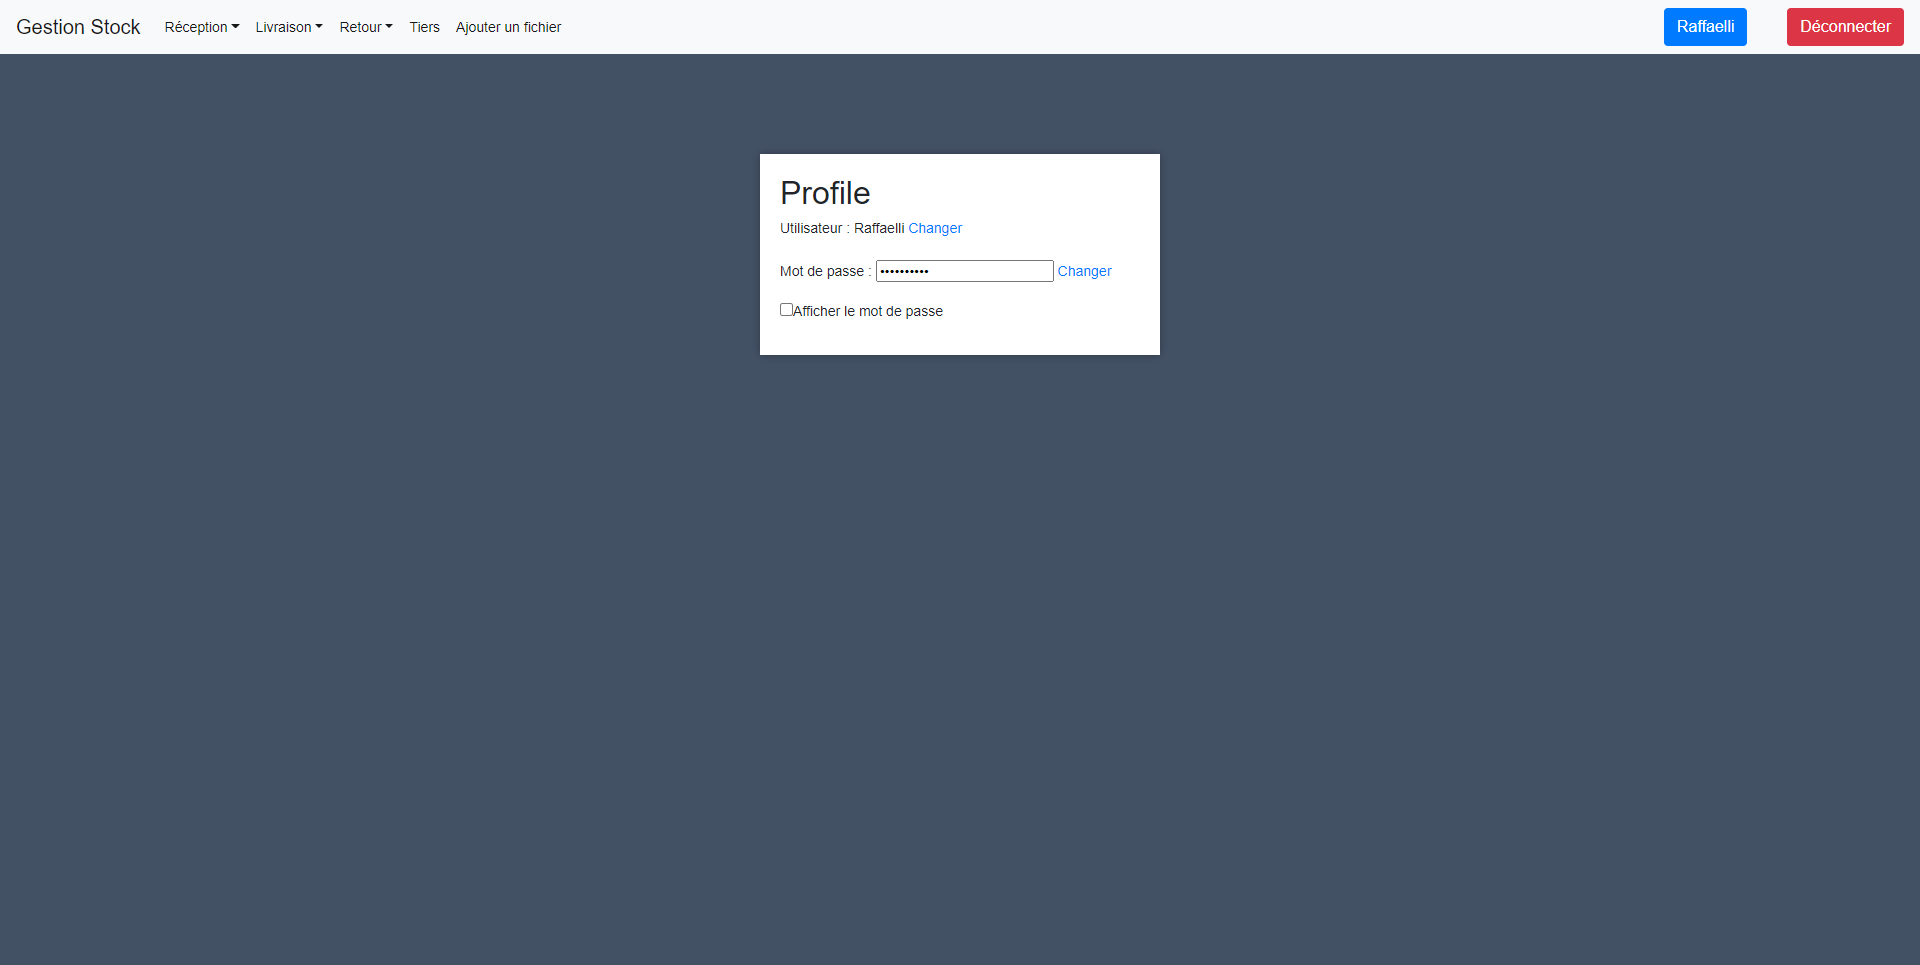
Task: Expand the Réception dropdown menu
Action: [x=201, y=27]
